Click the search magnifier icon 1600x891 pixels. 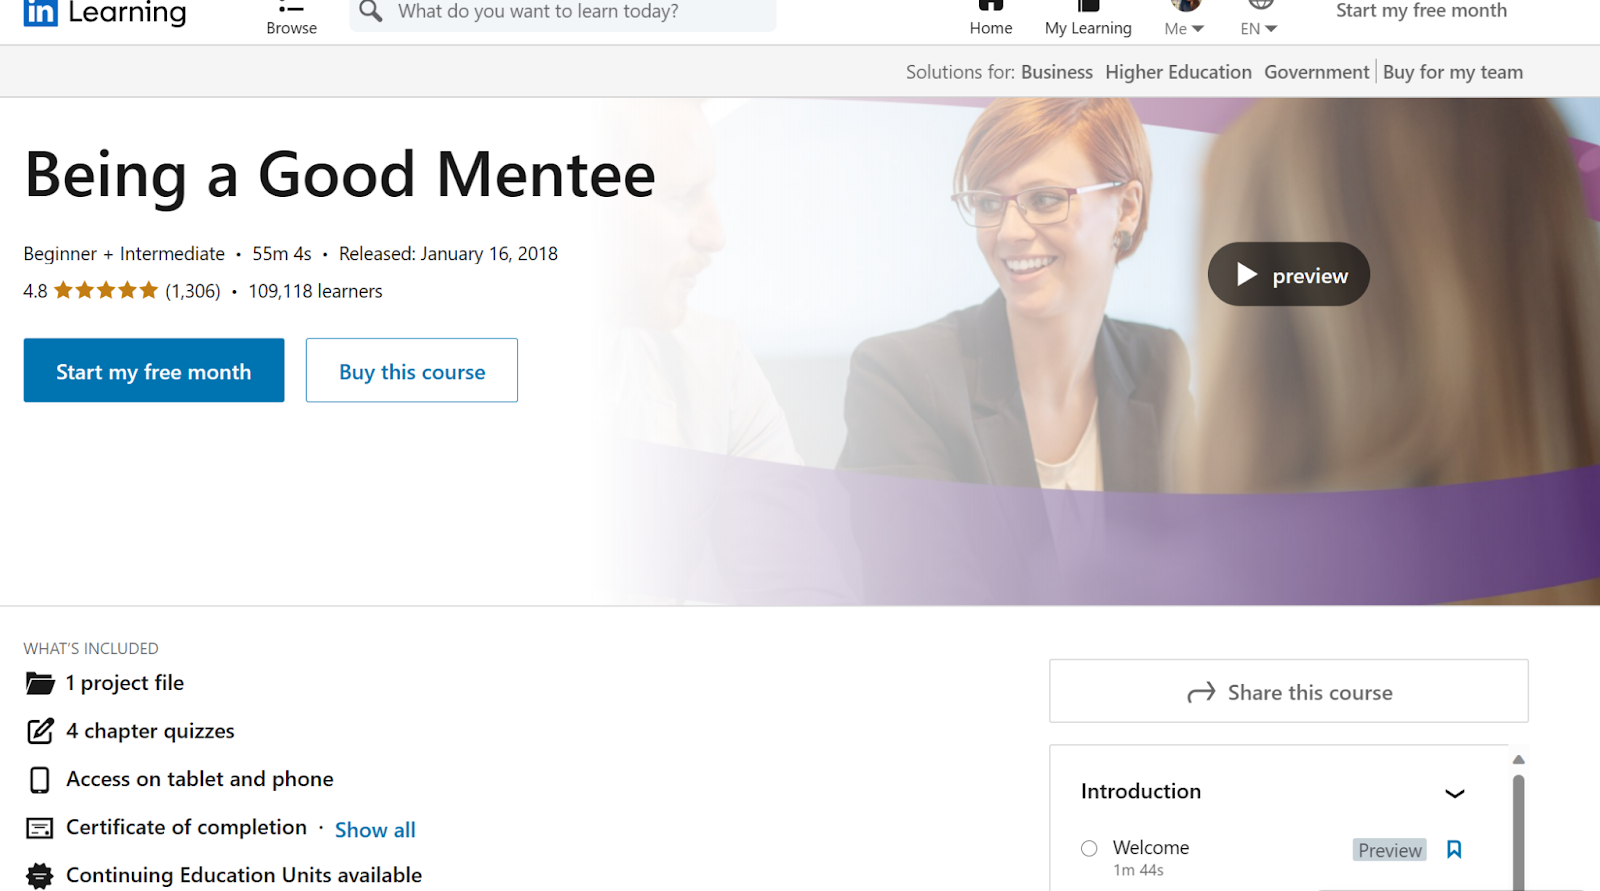pyautogui.click(x=369, y=12)
